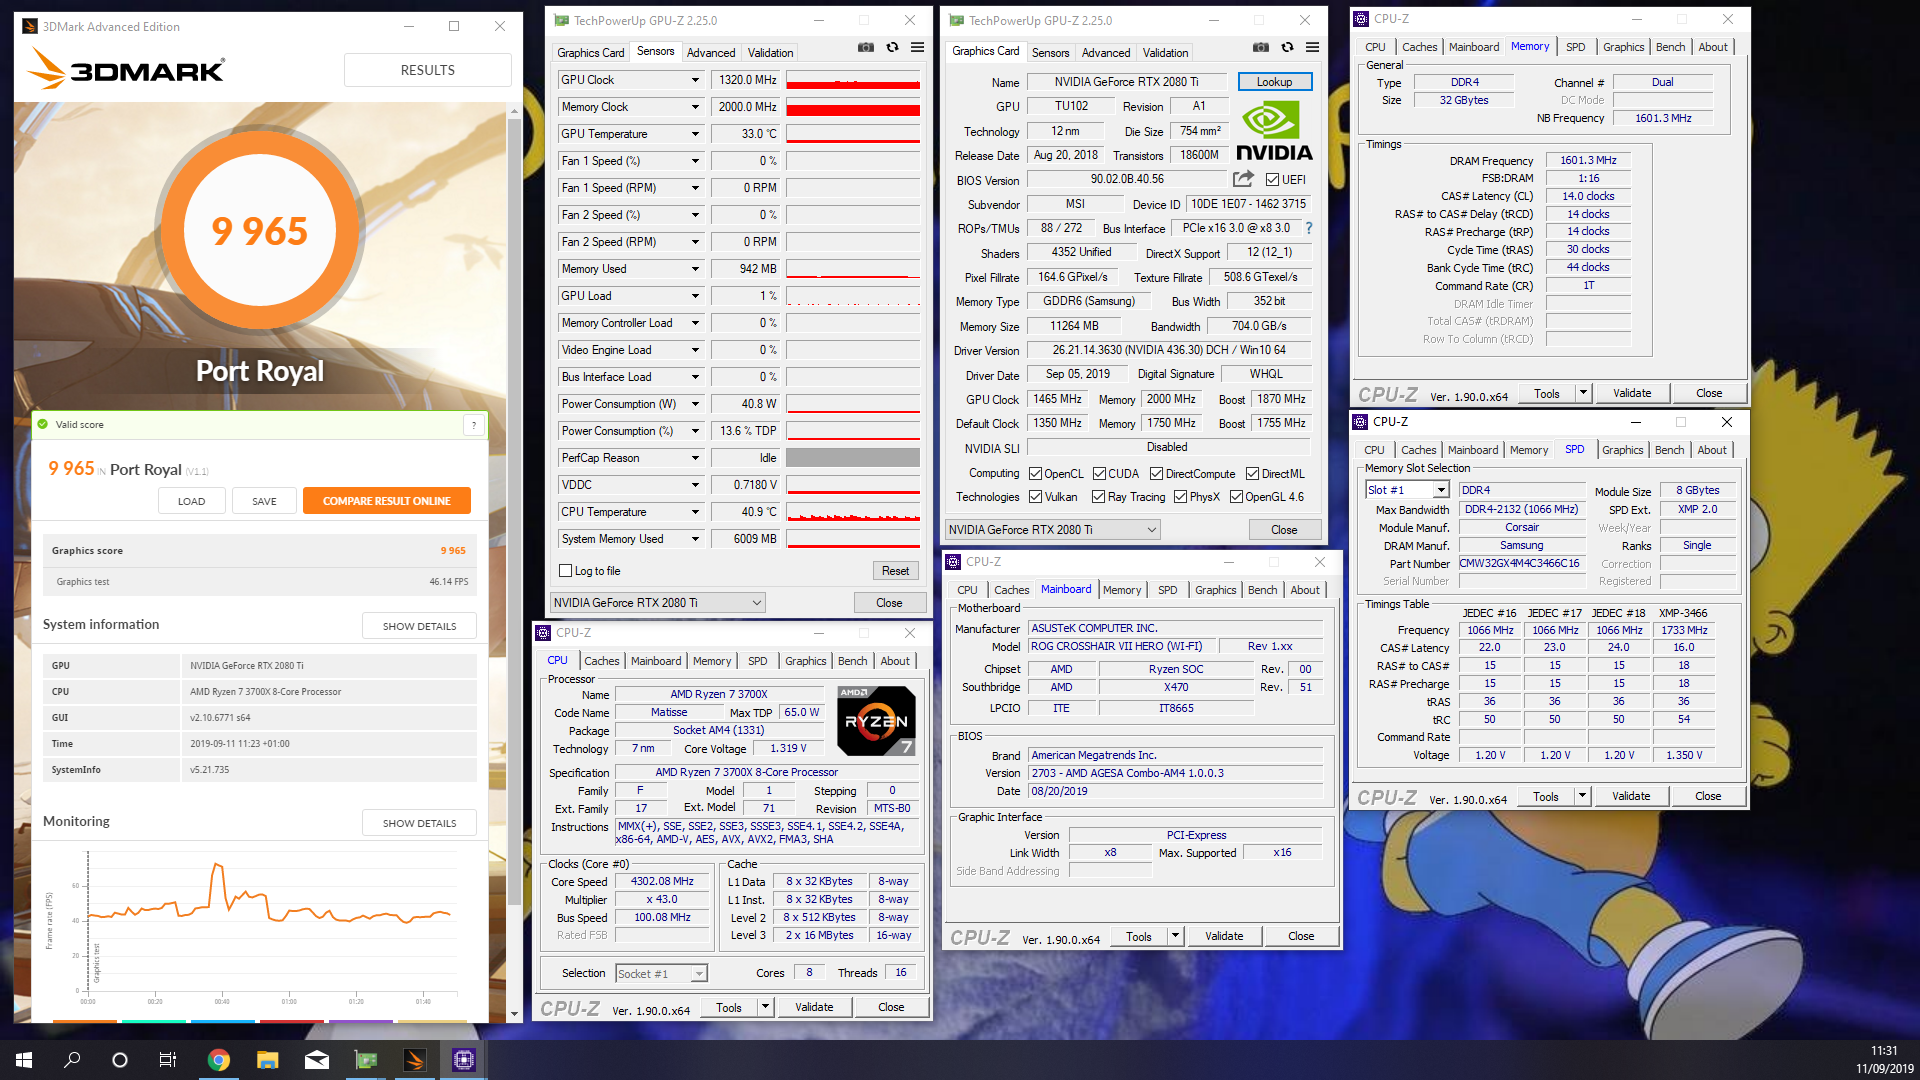Click the valid score help question mark
Viewport: 1920px width, 1080px height.
point(473,425)
